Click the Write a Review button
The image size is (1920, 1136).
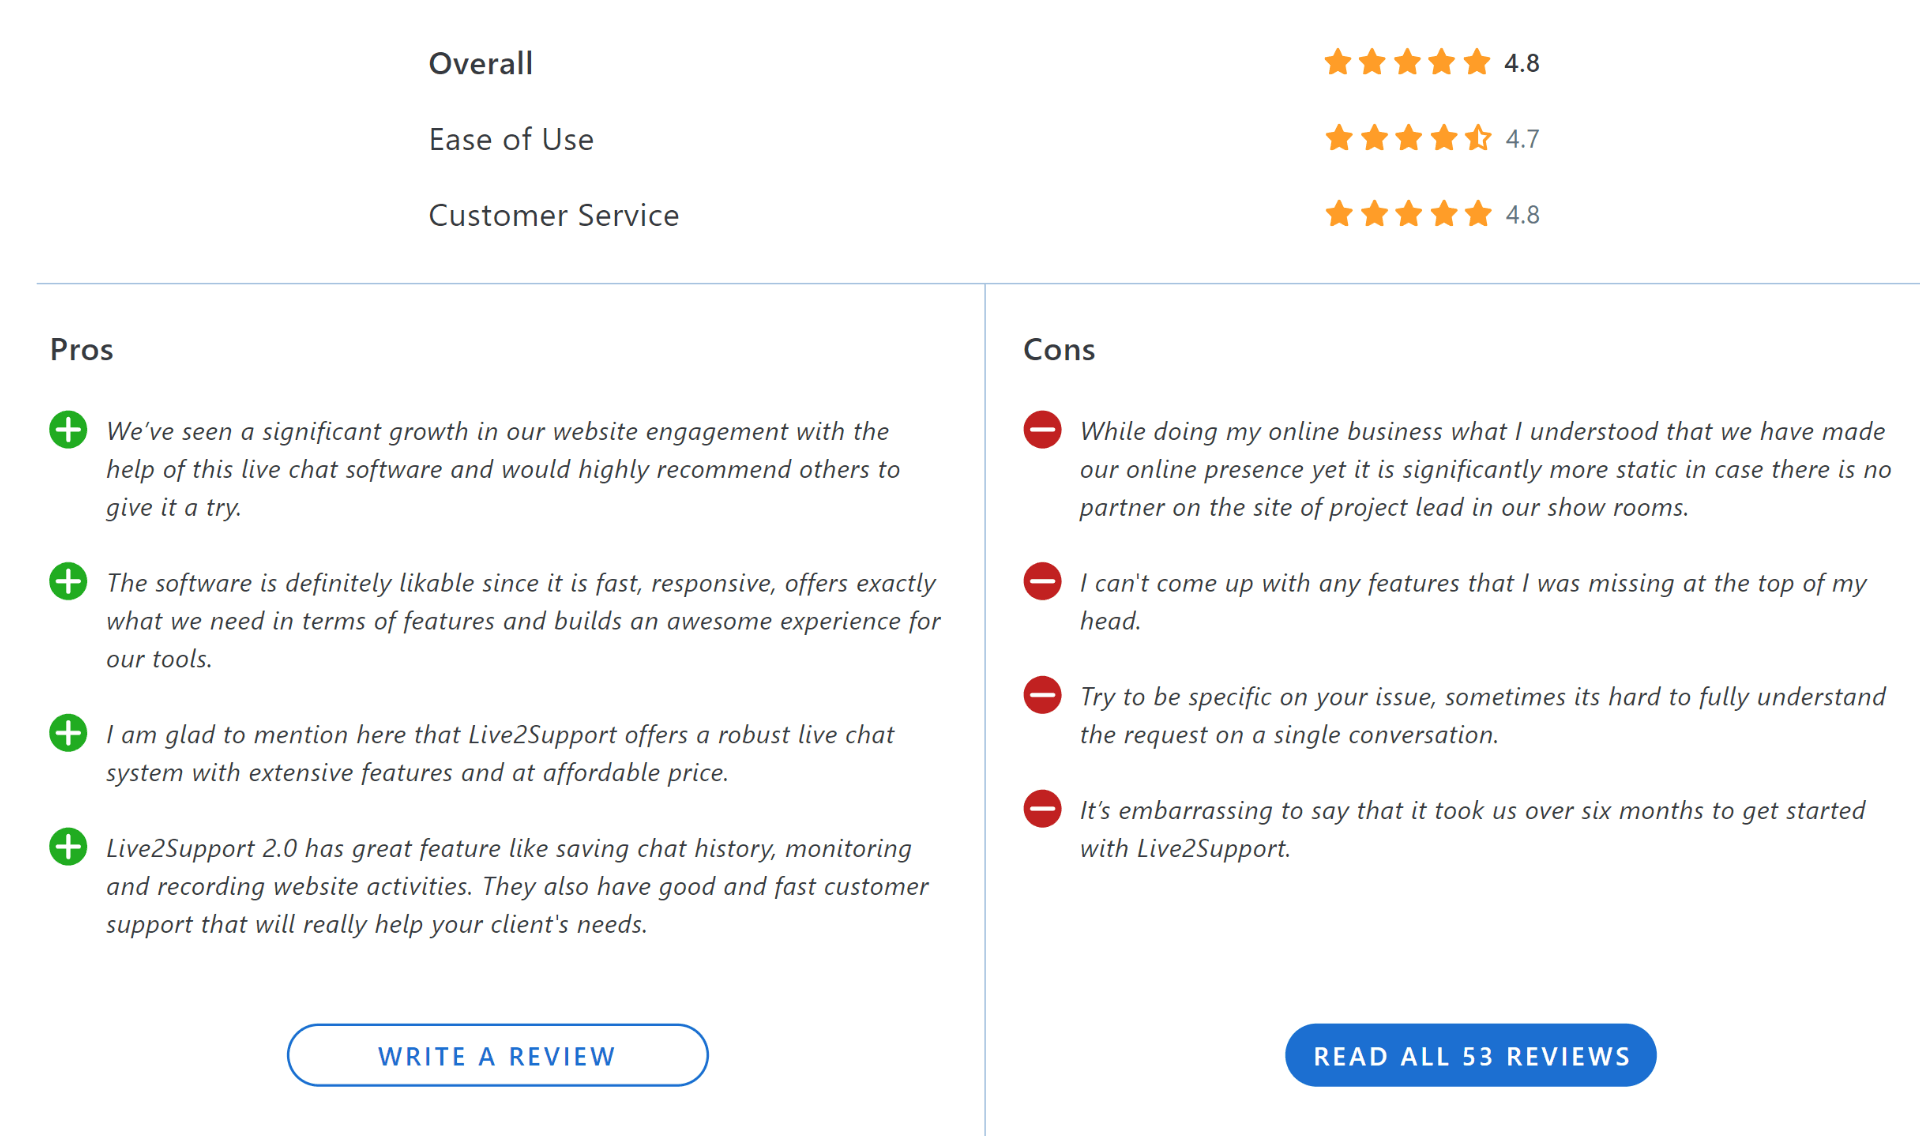pyautogui.click(x=497, y=1055)
